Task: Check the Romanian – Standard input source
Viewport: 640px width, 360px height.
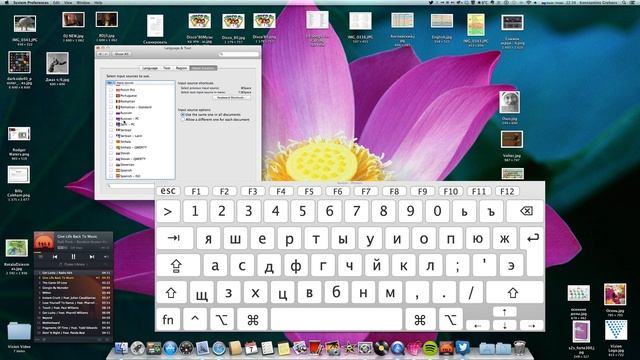Action: [x=111, y=107]
